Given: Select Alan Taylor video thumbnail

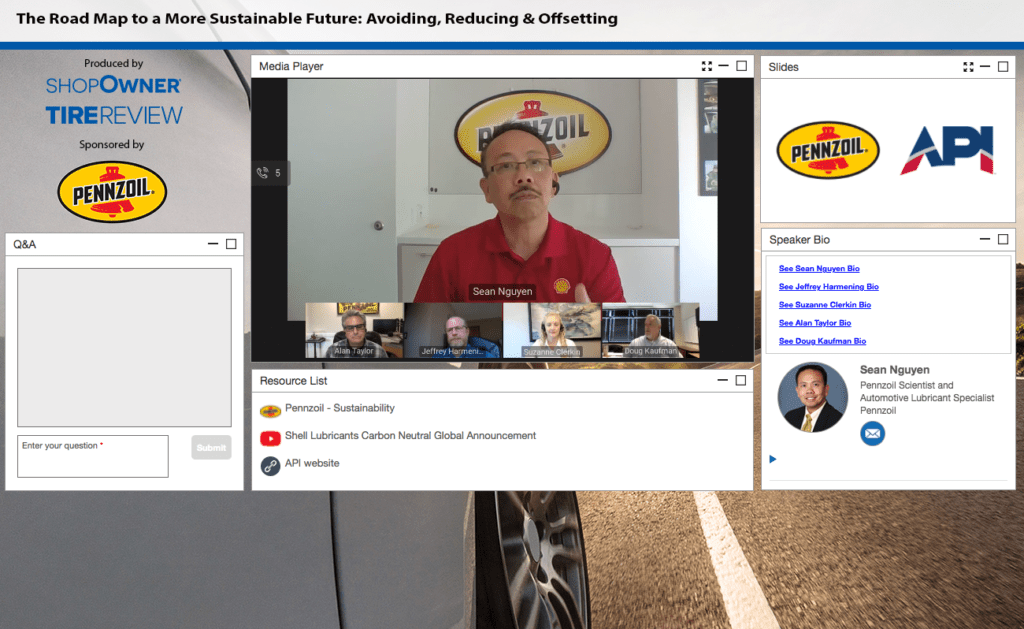Looking at the screenshot, I should tap(355, 330).
